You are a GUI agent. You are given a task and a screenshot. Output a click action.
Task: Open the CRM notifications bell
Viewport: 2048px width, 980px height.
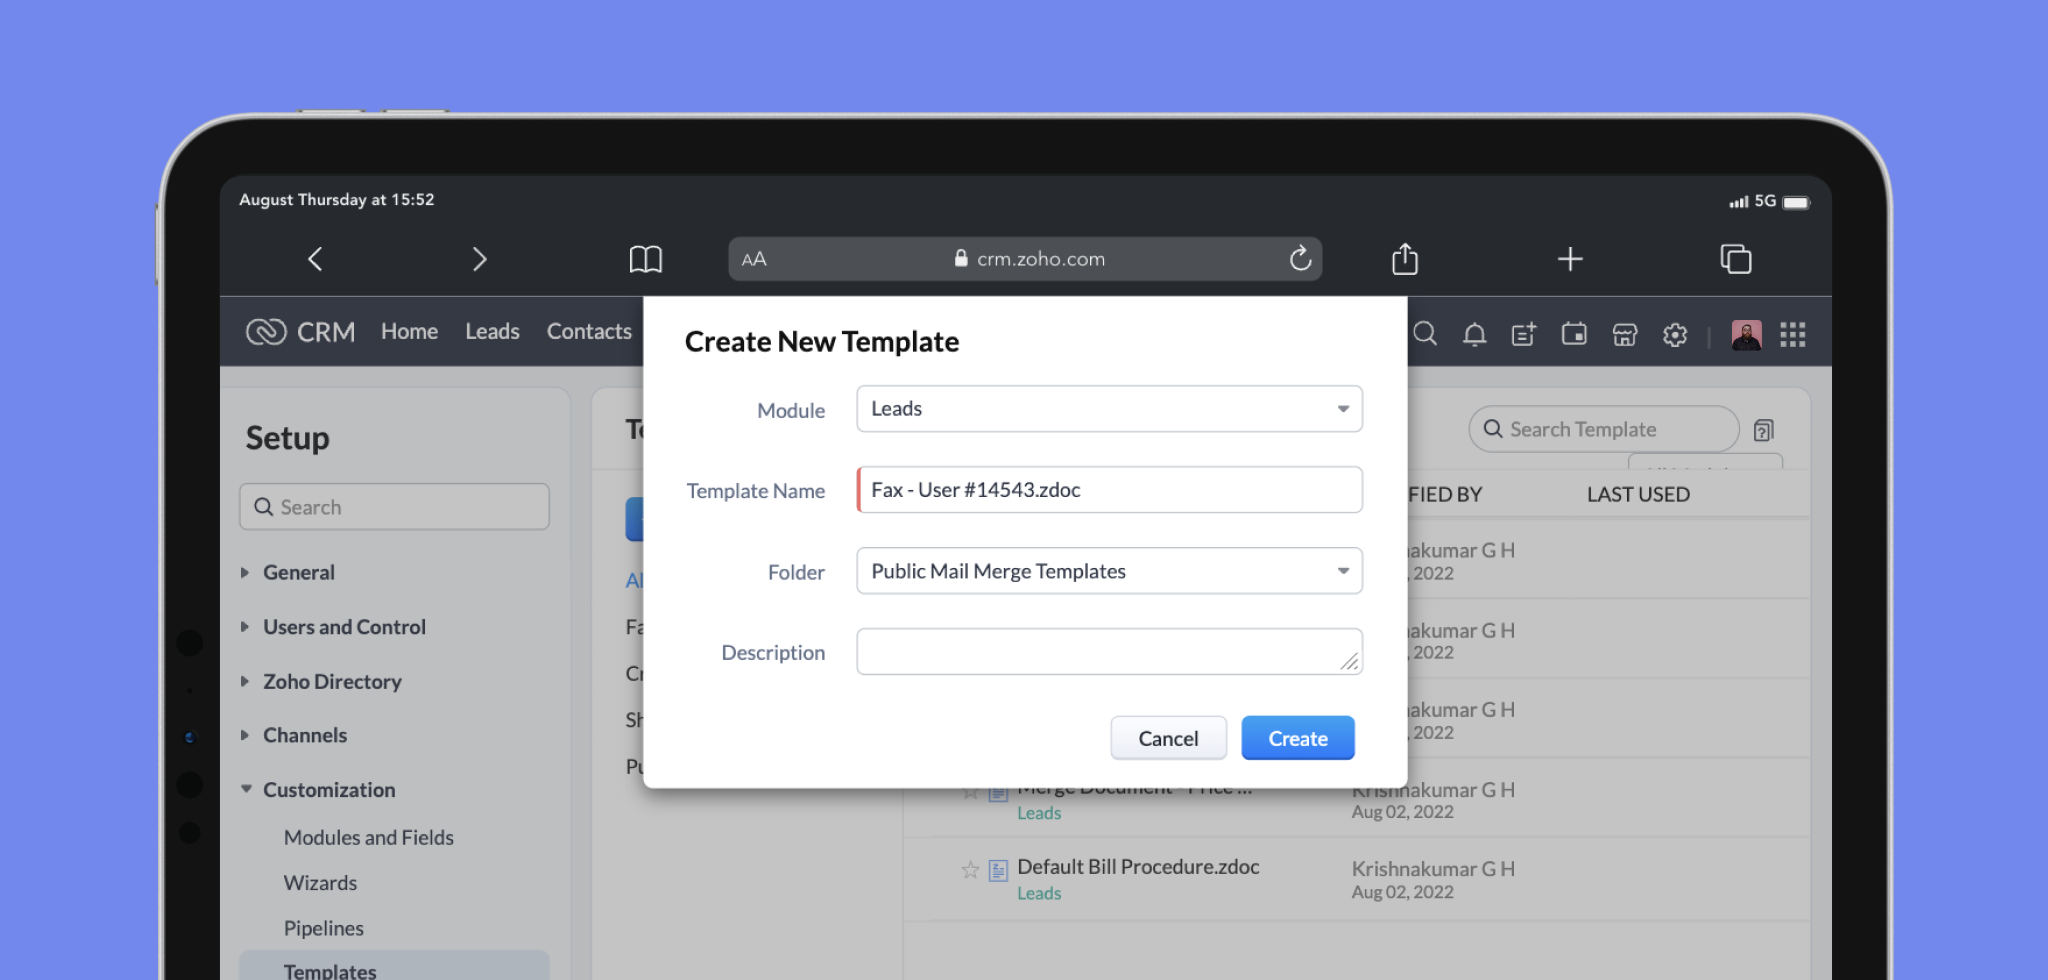click(1474, 334)
